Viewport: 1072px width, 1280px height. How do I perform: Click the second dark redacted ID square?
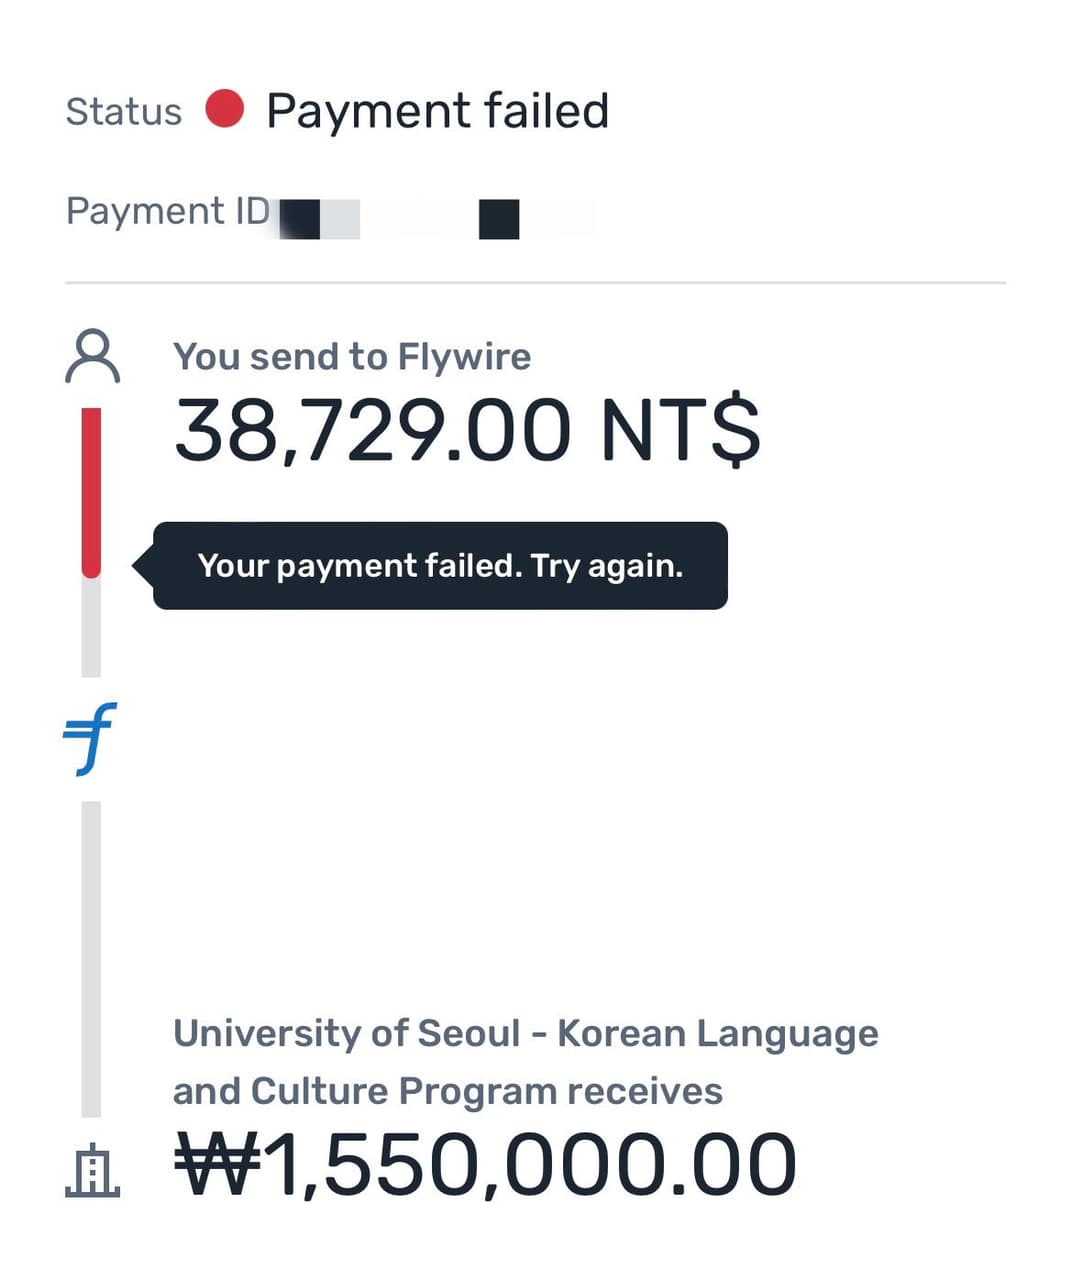tap(498, 219)
